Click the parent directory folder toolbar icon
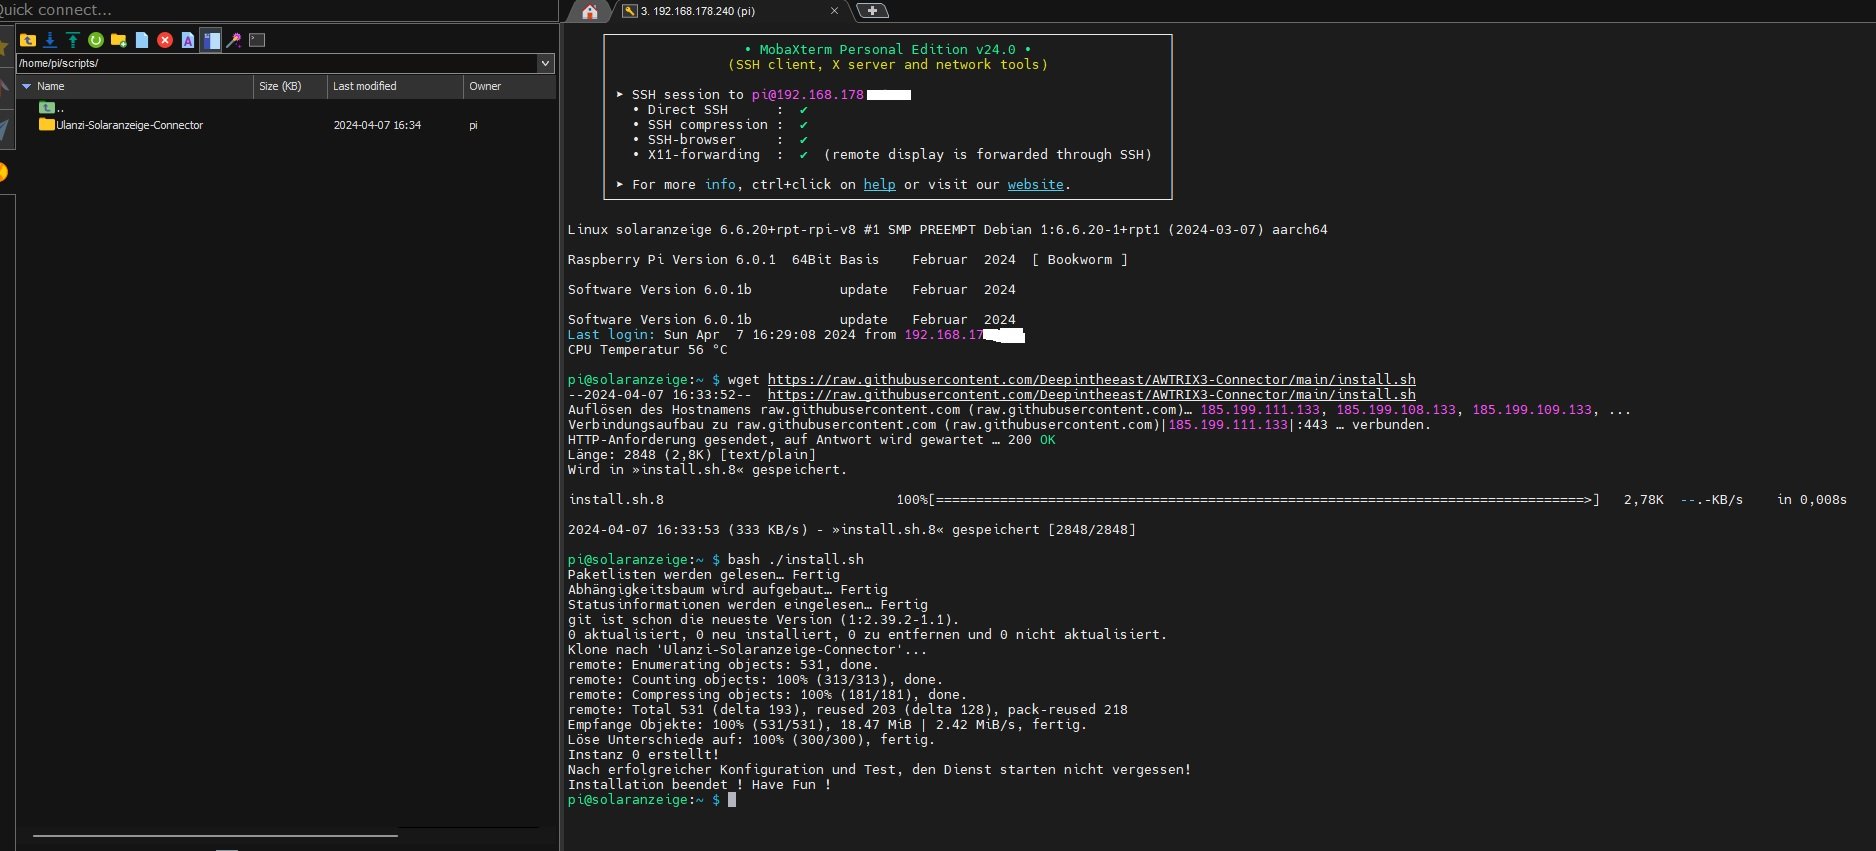 28,40
